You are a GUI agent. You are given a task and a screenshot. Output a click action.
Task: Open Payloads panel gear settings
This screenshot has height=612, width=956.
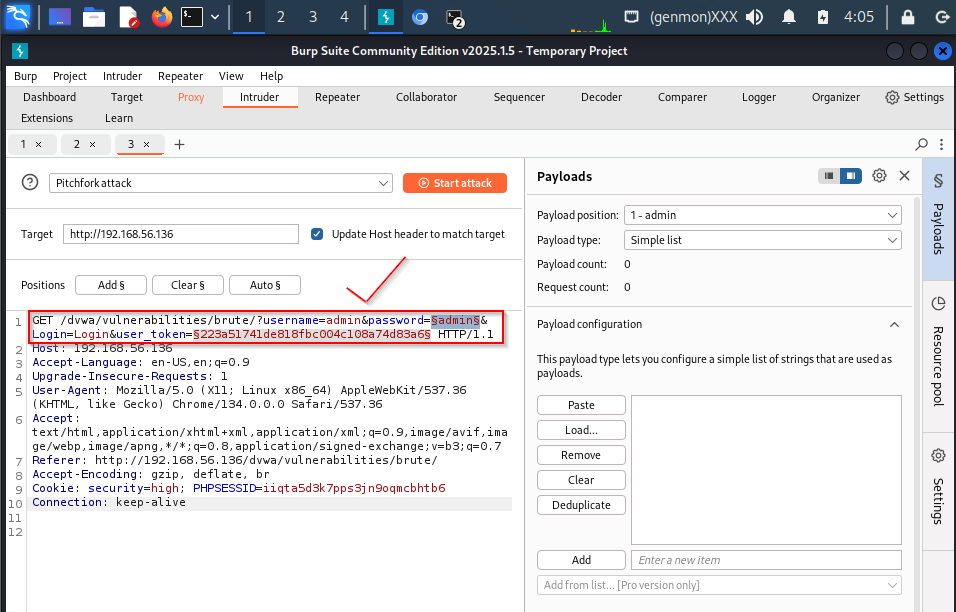(879, 176)
